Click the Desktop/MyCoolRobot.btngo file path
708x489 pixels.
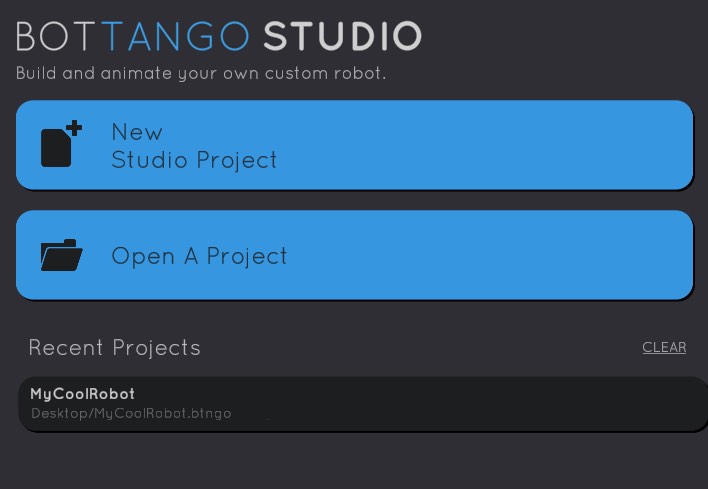click(131, 413)
